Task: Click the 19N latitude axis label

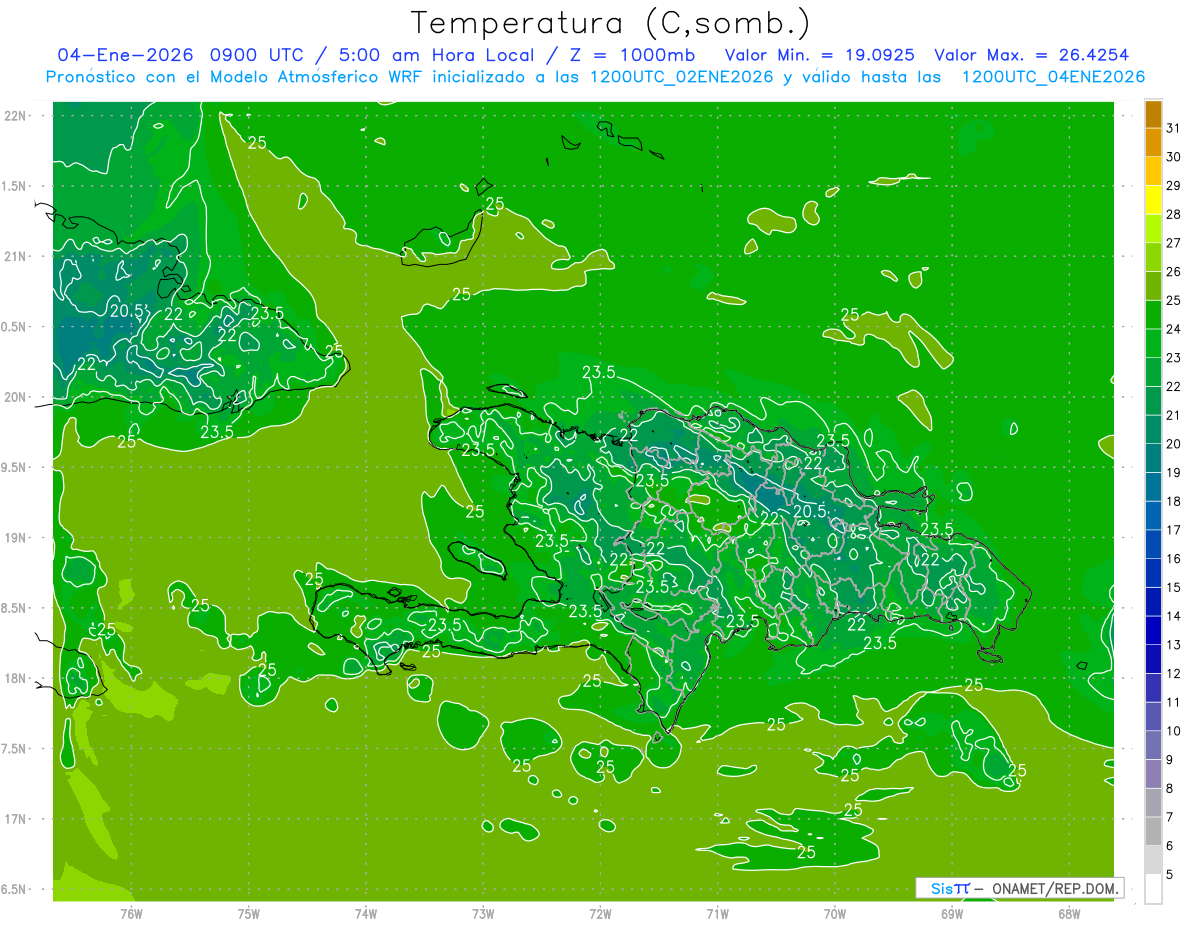Action: 16,537
